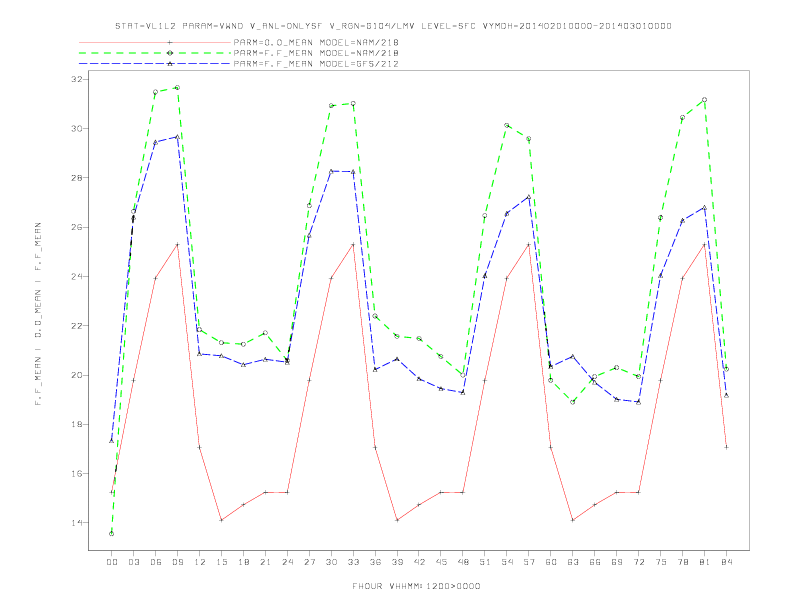The height and width of the screenshot is (612, 792).
Task: Click y-axis tick label 32
Action: [x=76, y=79]
